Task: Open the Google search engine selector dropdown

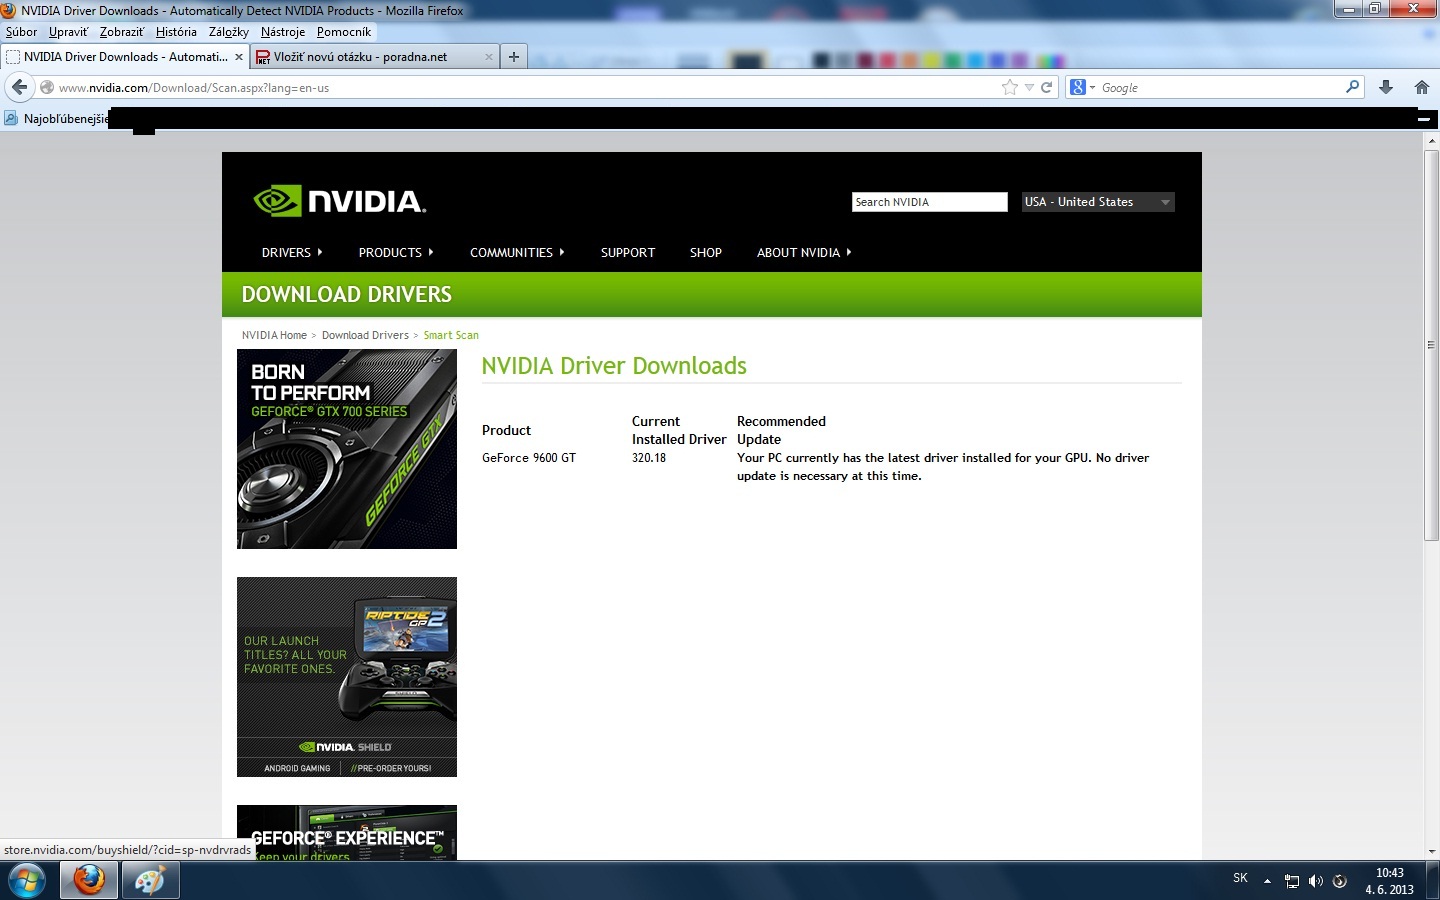Action: click(1083, 87)
